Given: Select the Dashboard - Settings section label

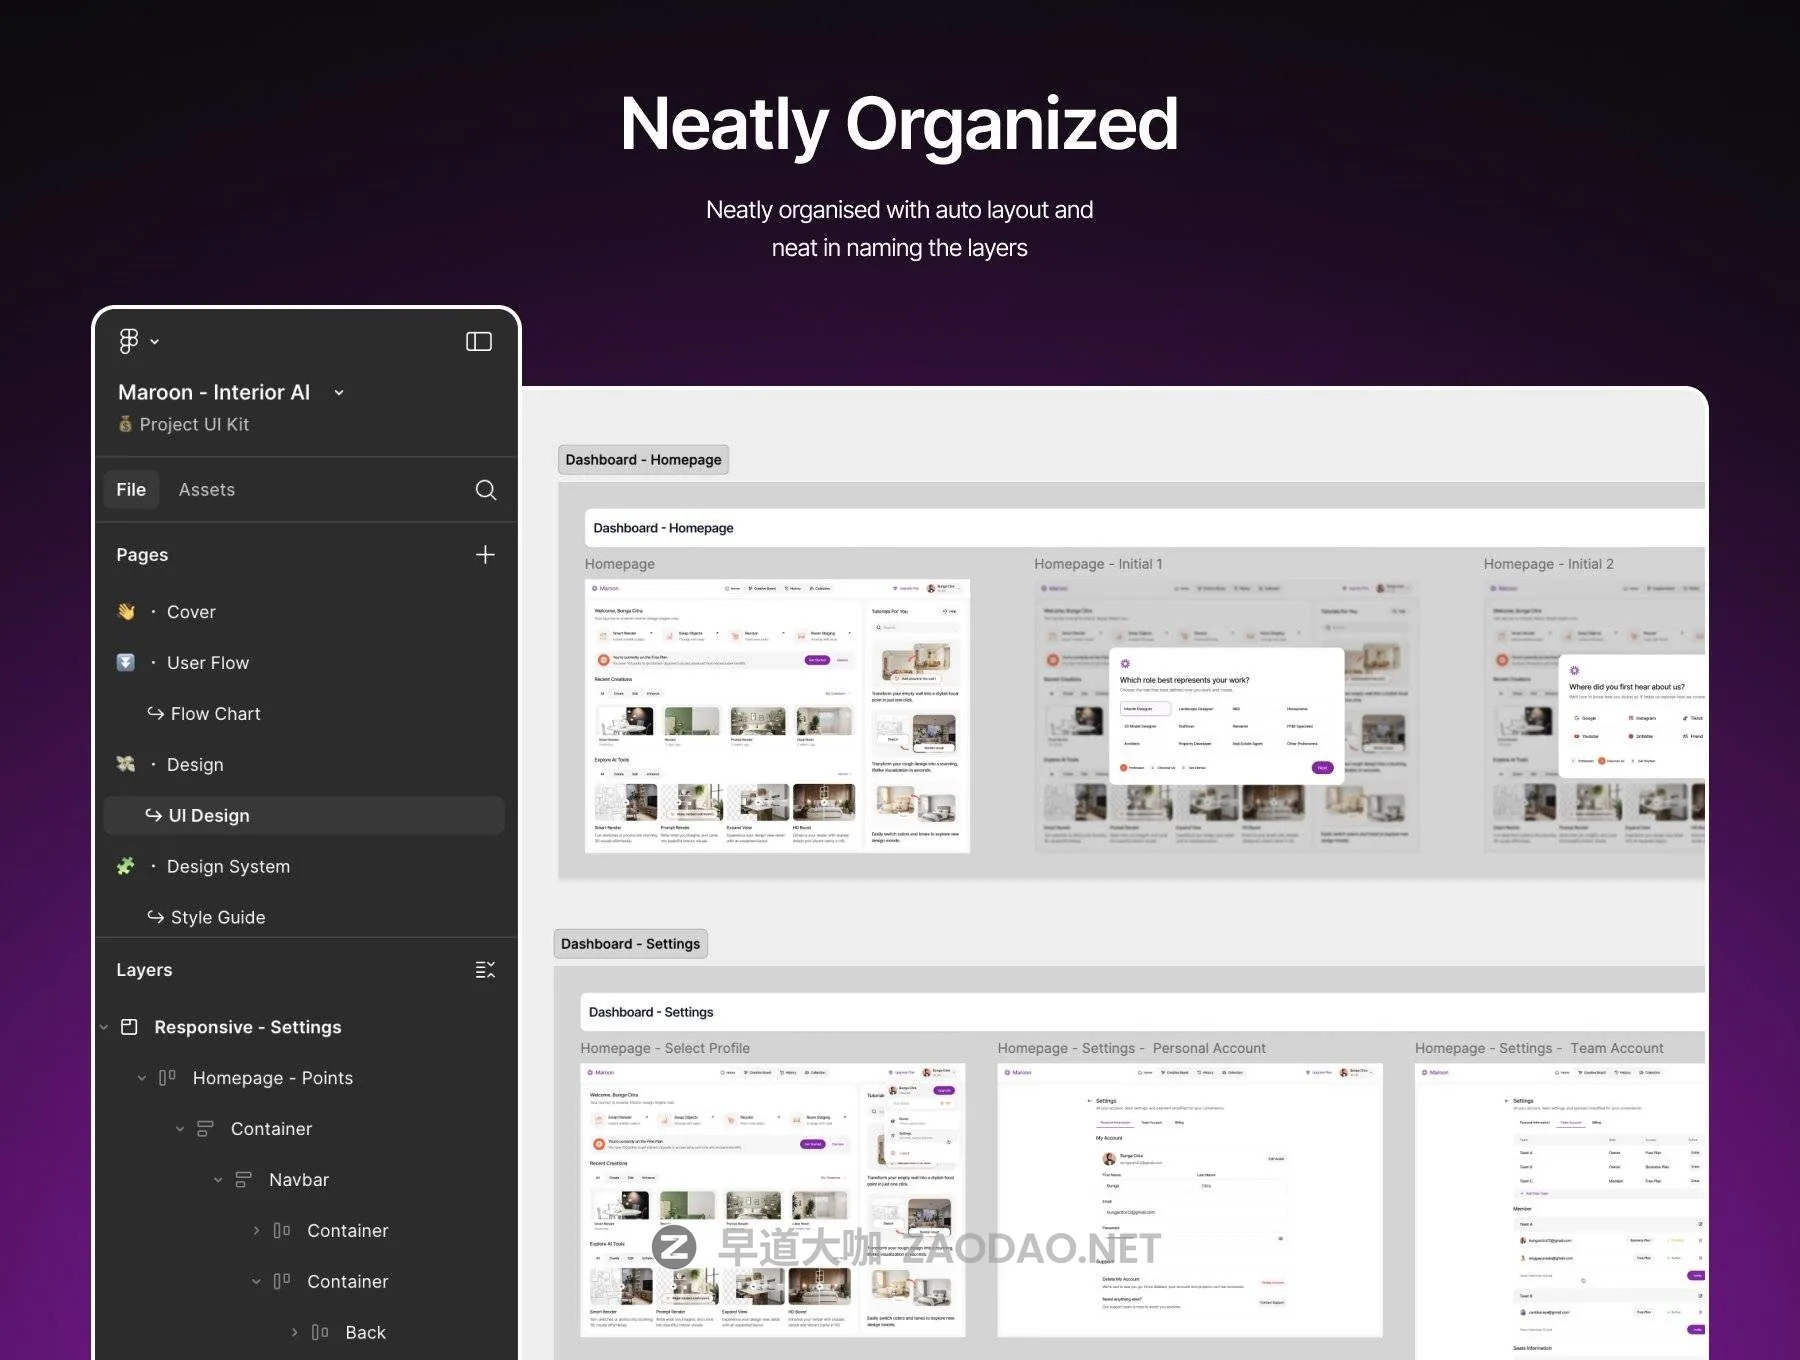Looking at the screenshot, I should pos(630,944).
